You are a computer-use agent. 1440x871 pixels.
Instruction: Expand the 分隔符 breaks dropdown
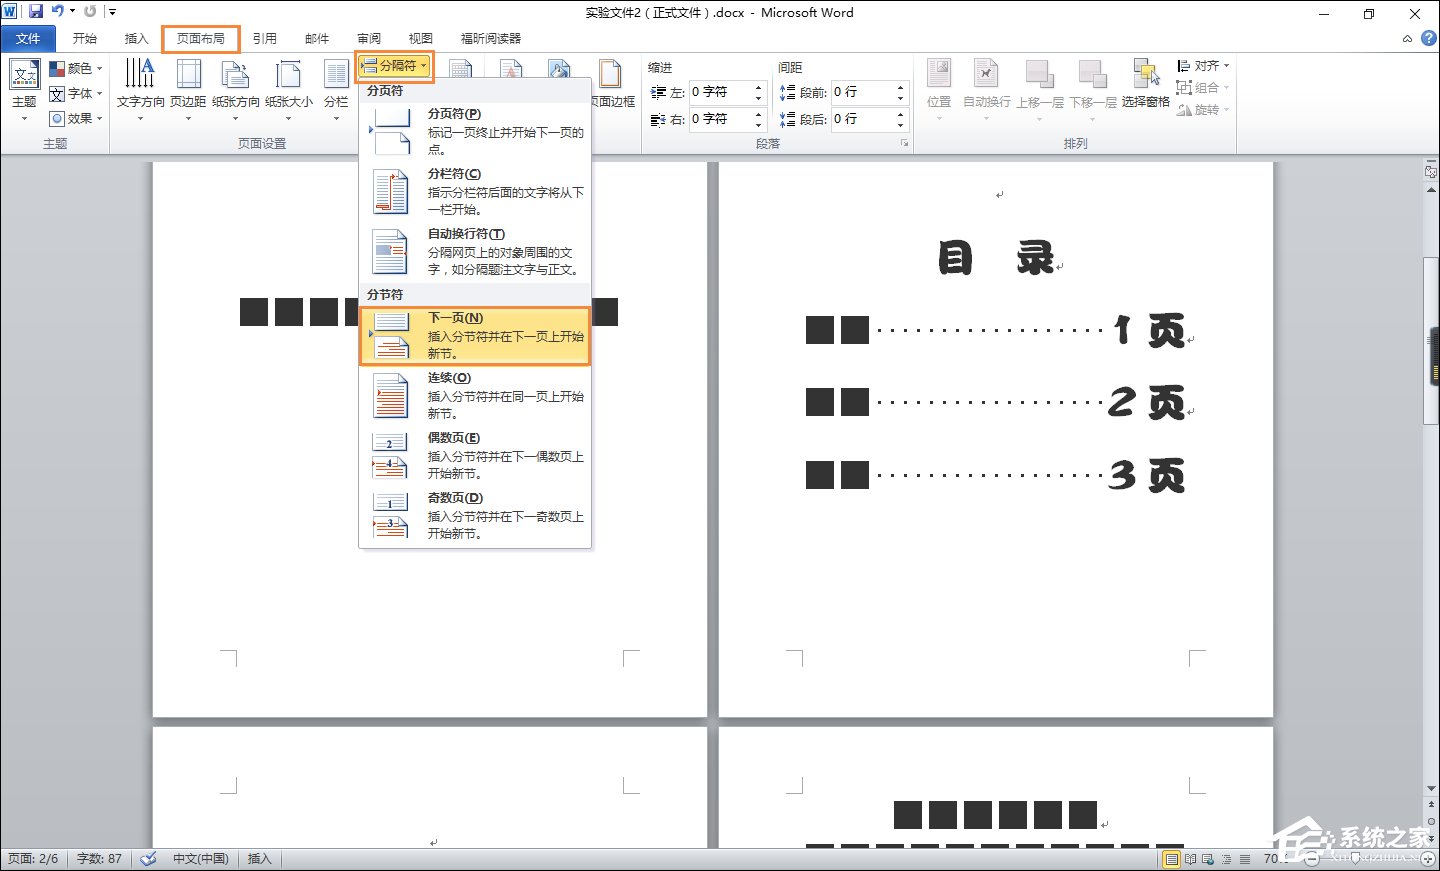tap(395, 66)
